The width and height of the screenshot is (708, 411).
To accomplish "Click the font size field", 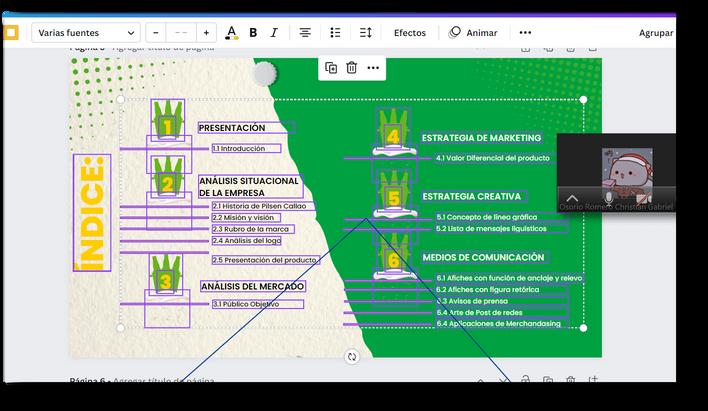I will pyautogui.click(x=181, y=33).
